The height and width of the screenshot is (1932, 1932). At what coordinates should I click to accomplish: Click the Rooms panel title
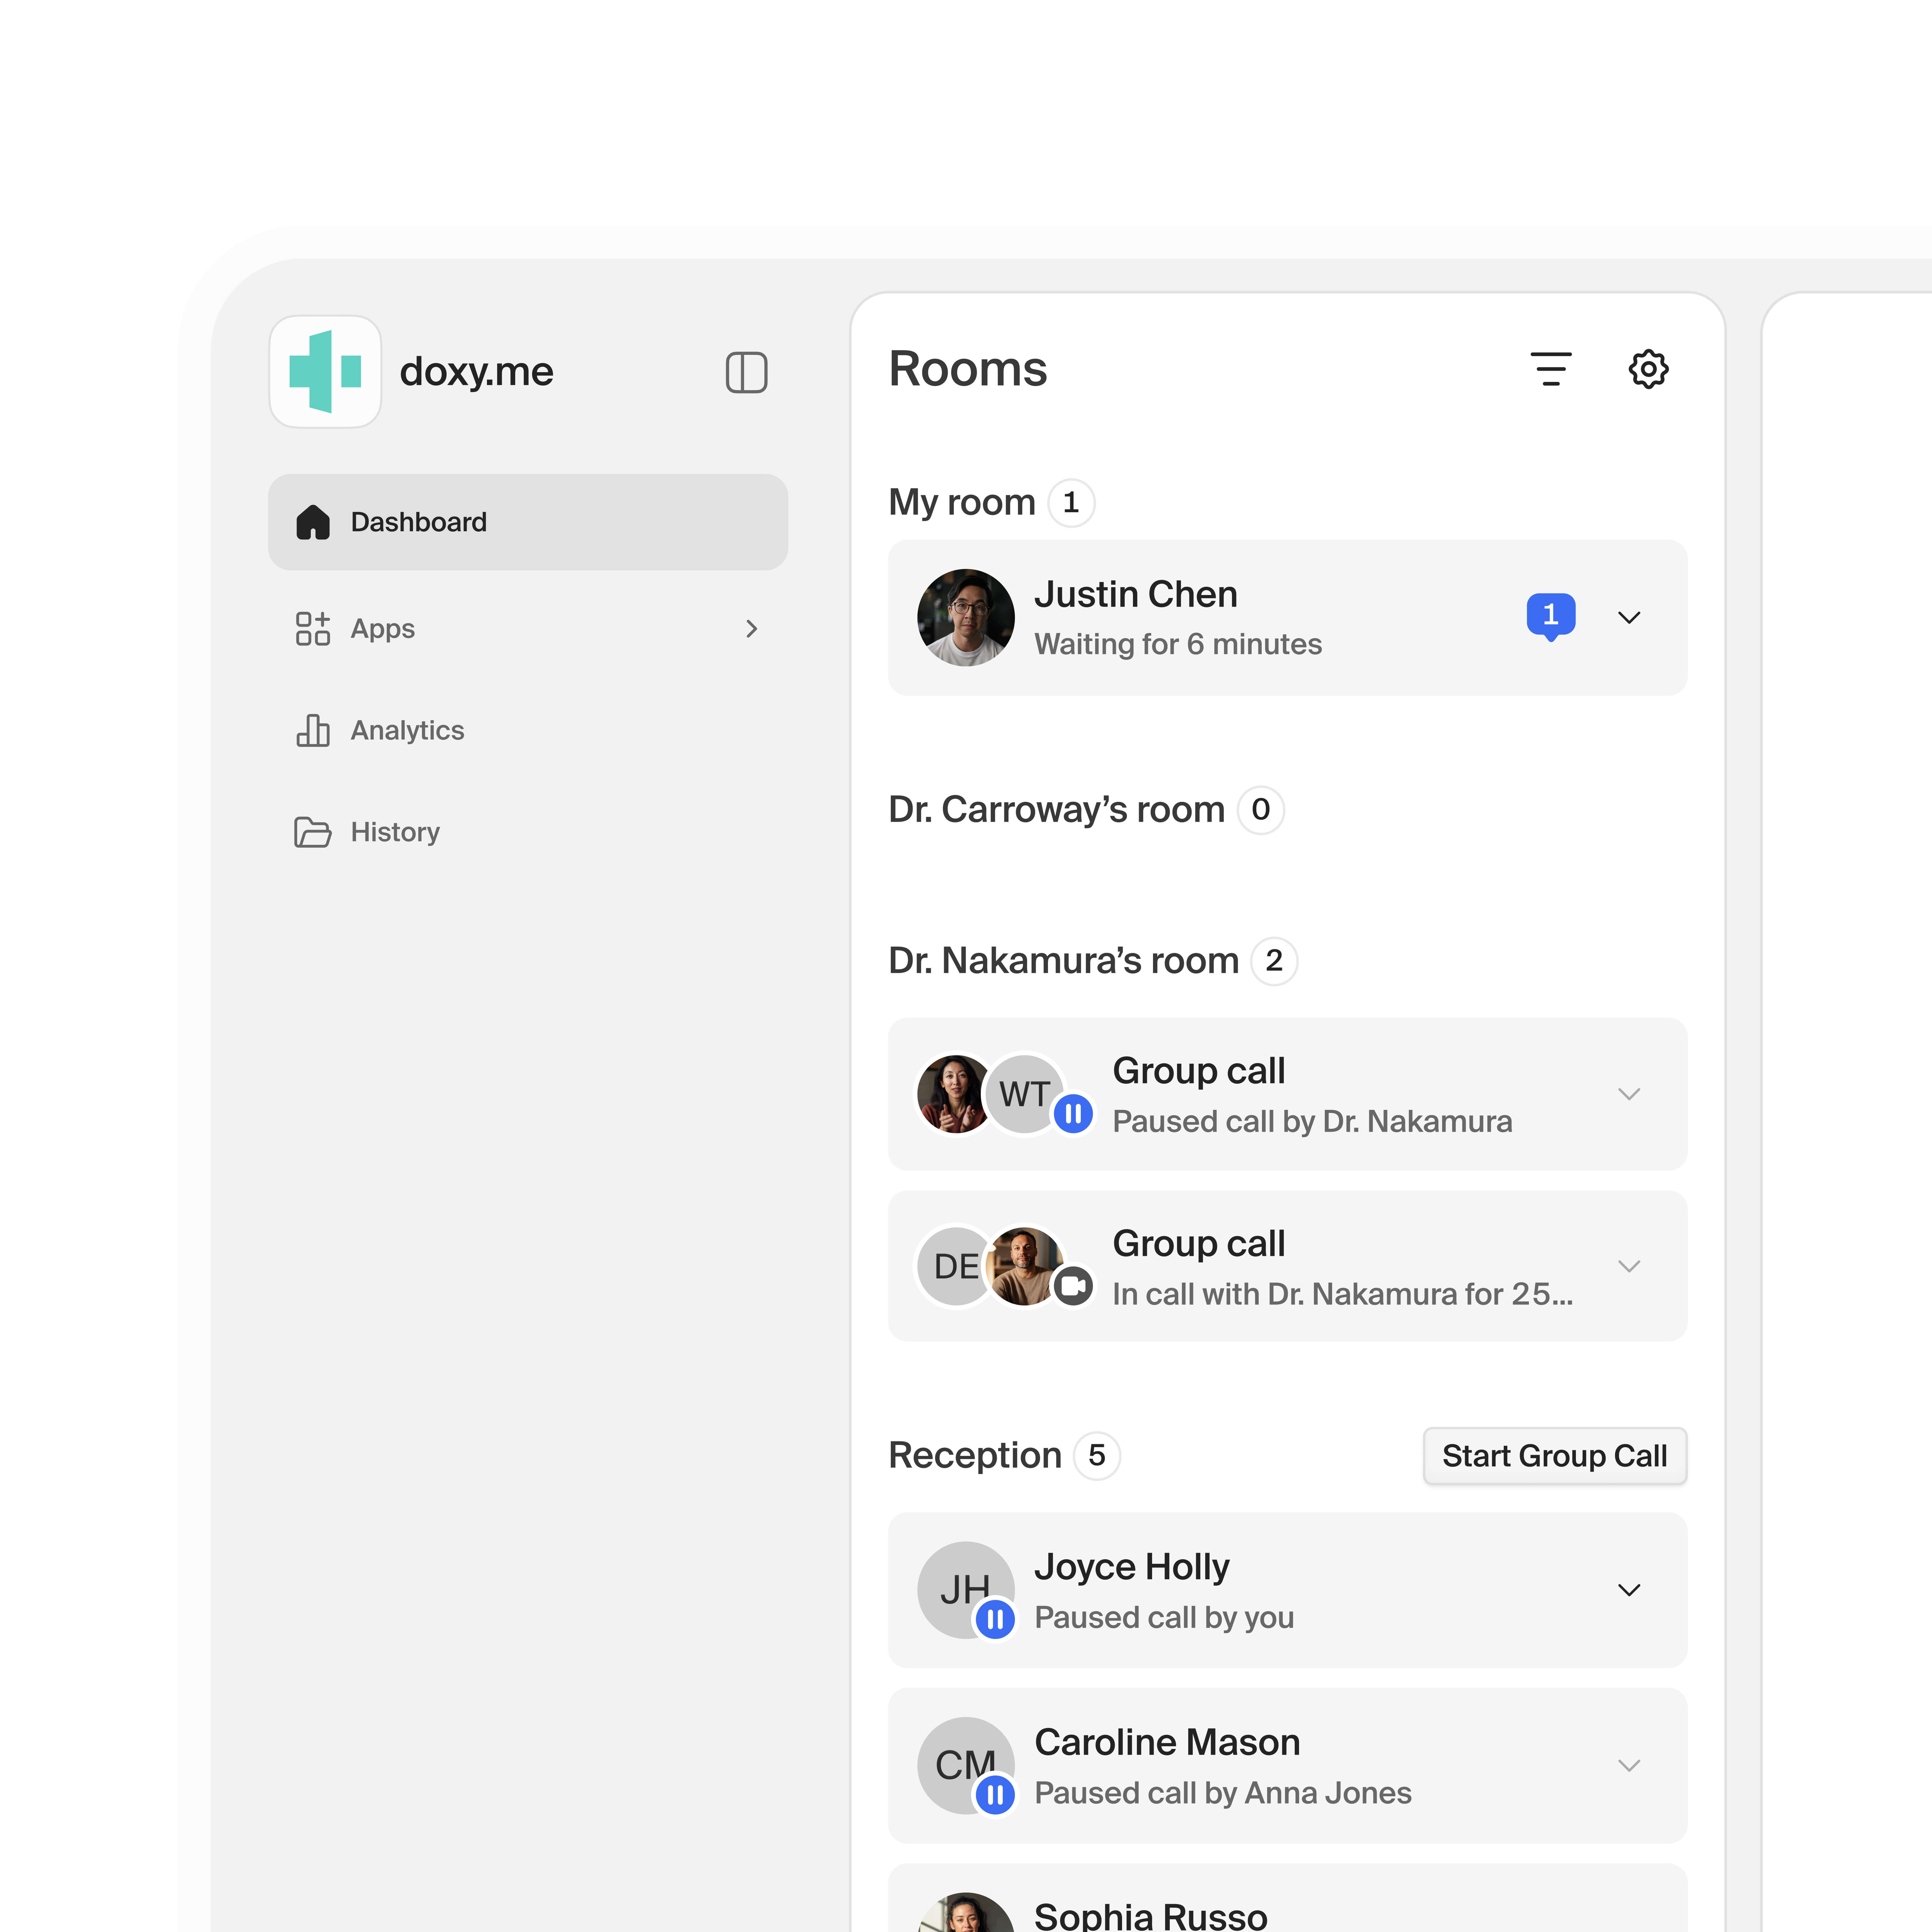968,369
